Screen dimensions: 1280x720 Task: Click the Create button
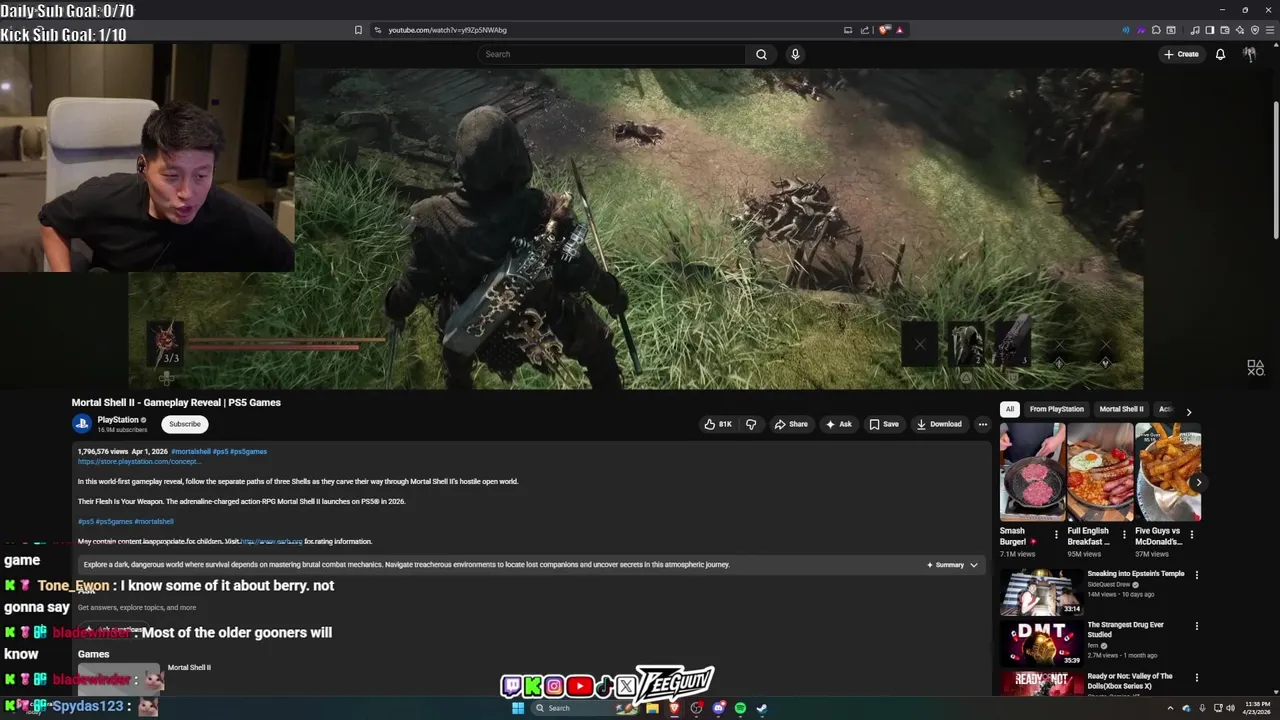(x=1181, y=54)
